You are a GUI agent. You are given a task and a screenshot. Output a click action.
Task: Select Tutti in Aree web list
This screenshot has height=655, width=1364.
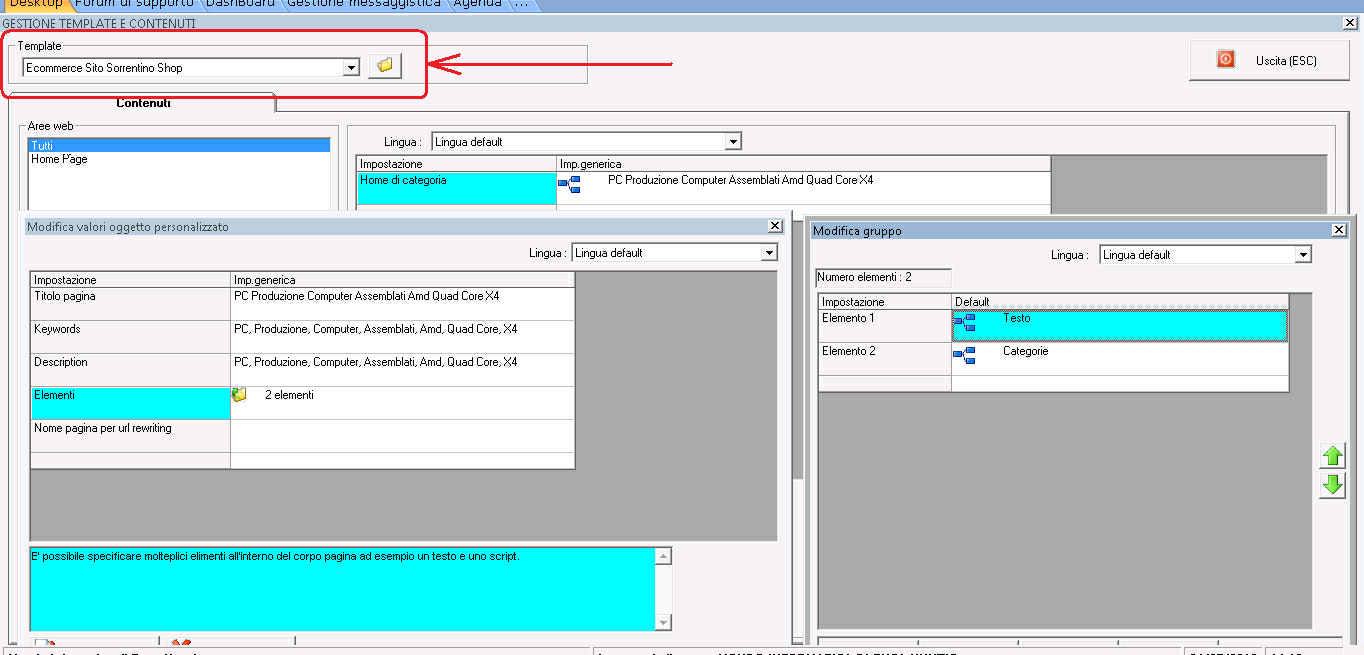179,146
